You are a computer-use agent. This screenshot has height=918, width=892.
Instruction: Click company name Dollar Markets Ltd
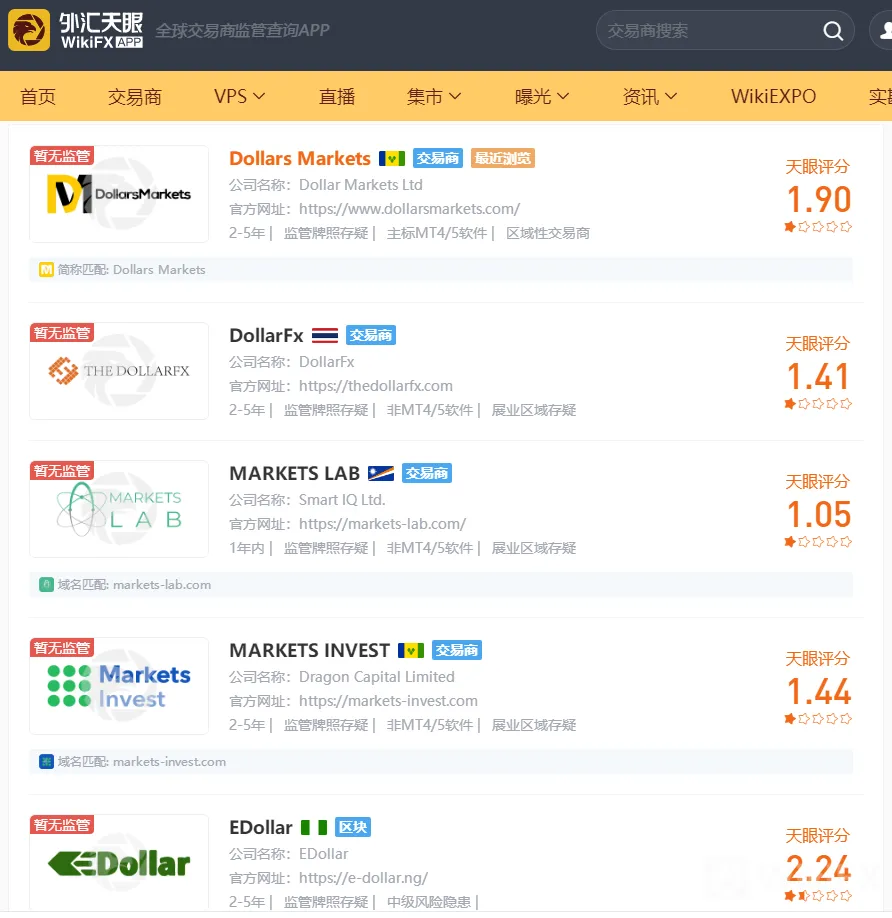(x=361, y=185)
